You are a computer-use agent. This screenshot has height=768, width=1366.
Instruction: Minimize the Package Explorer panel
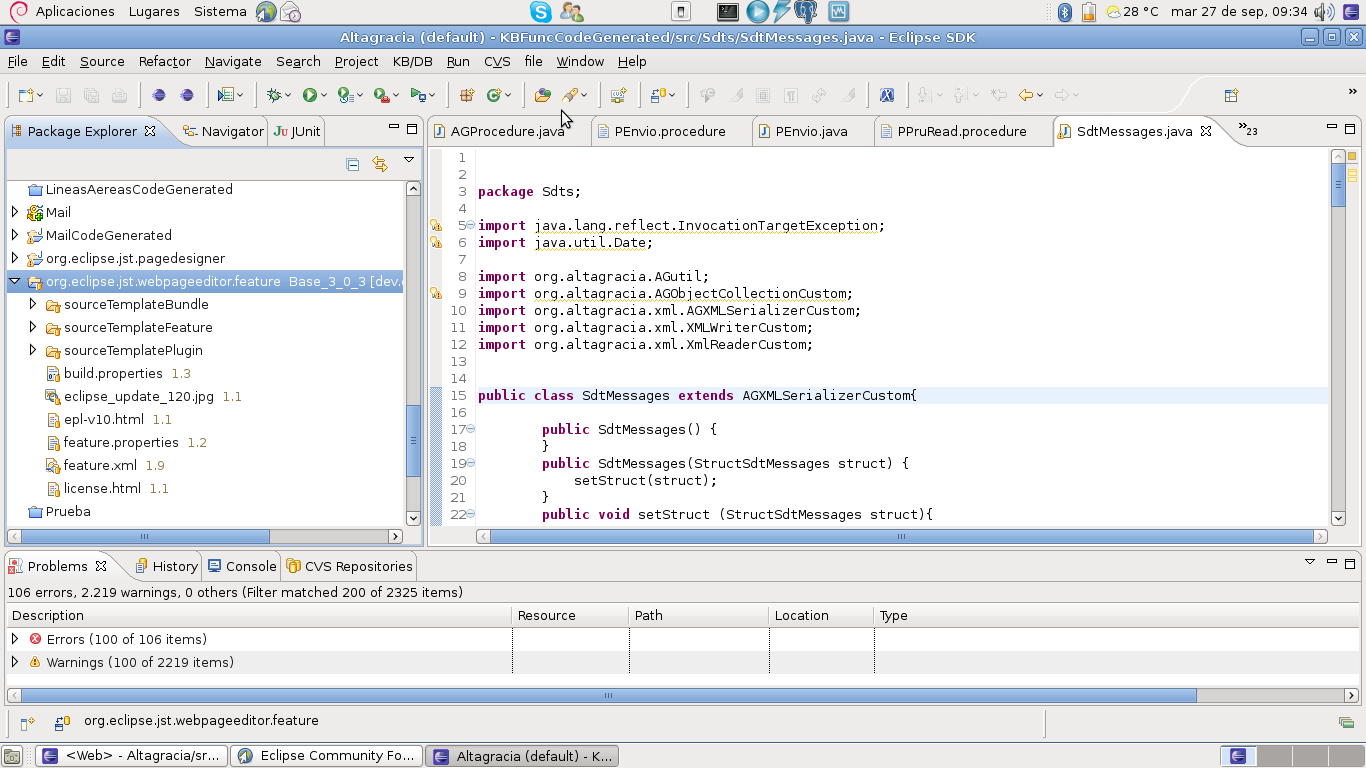(x=394, y=128)
